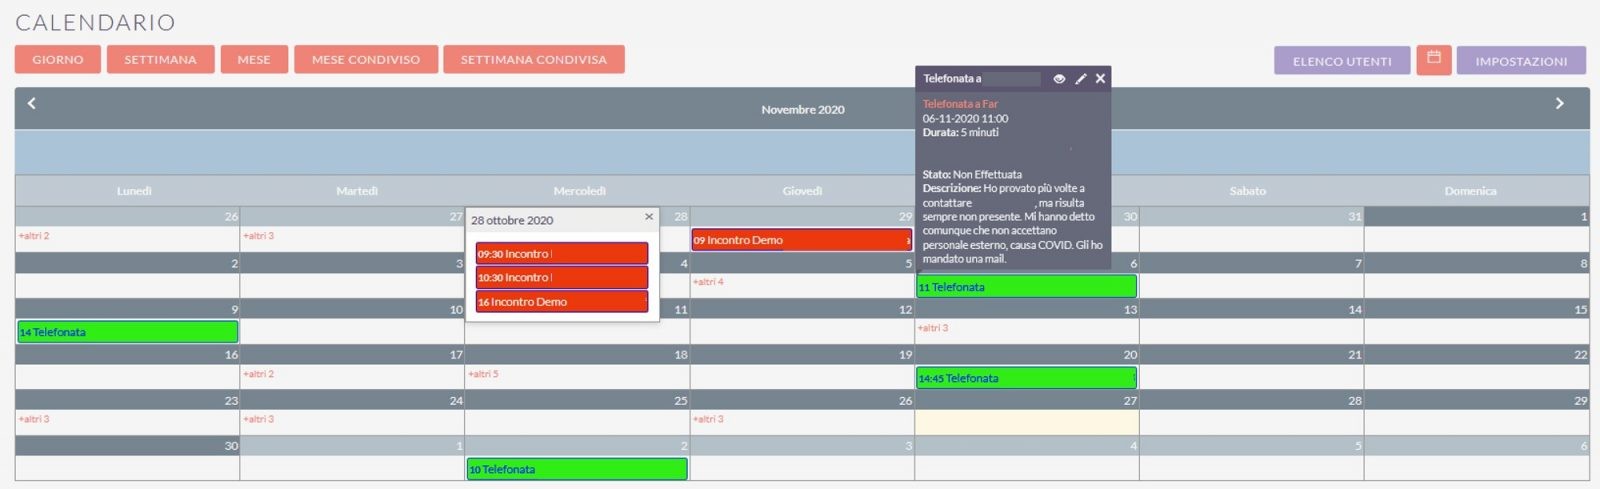Expand '+altri 3' on Thursday 26
The image size is (1600, 489).
coord(709,419)
